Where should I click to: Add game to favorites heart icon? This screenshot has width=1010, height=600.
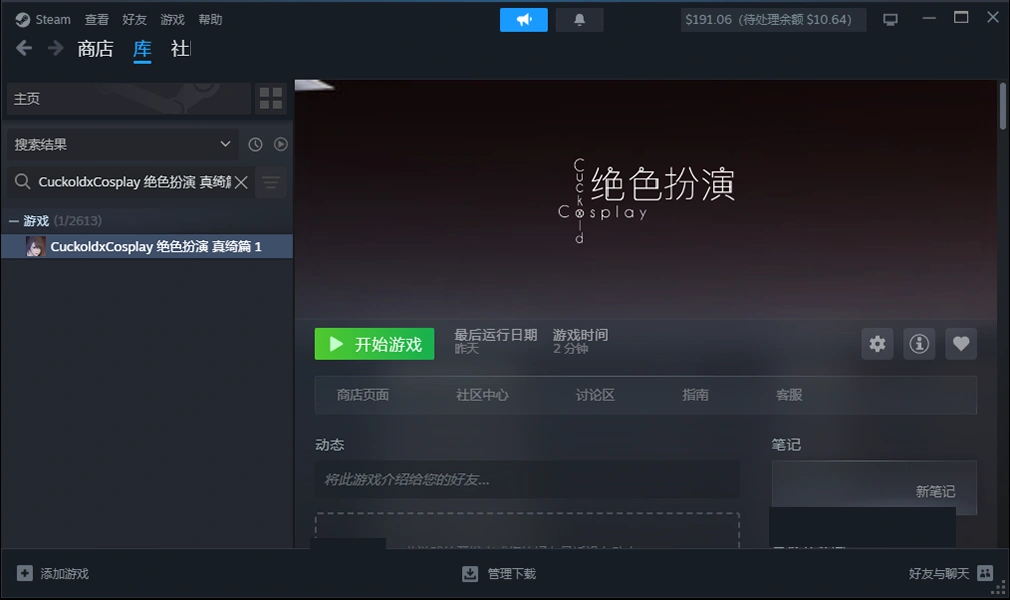pyautogui.click(x=961, y=344)
